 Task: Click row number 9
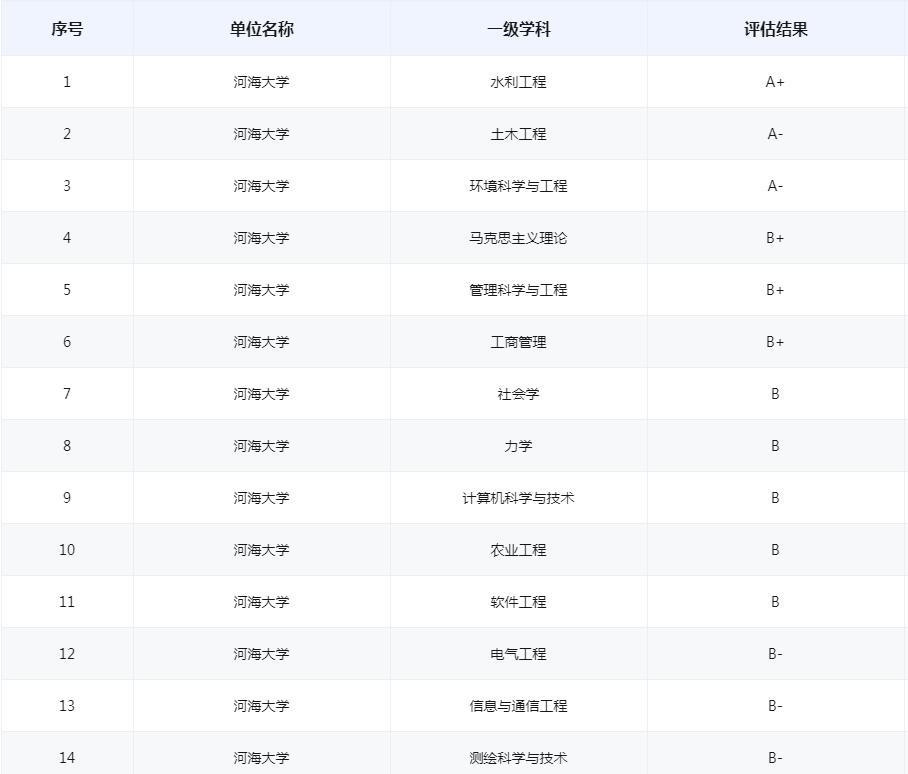[x=67, y=498]
